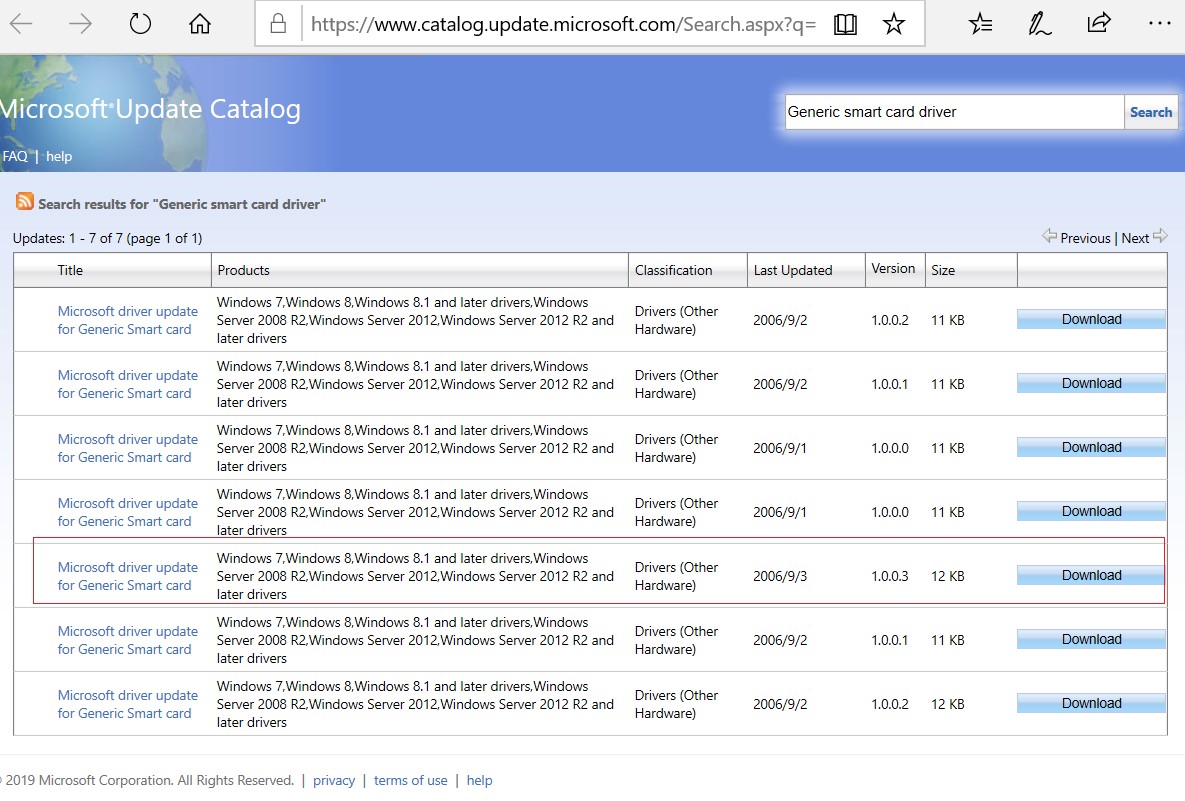The height and width of the screenshot is (801, 1185).
Task: Click the share page icon
Action: tap(1099, 23)
